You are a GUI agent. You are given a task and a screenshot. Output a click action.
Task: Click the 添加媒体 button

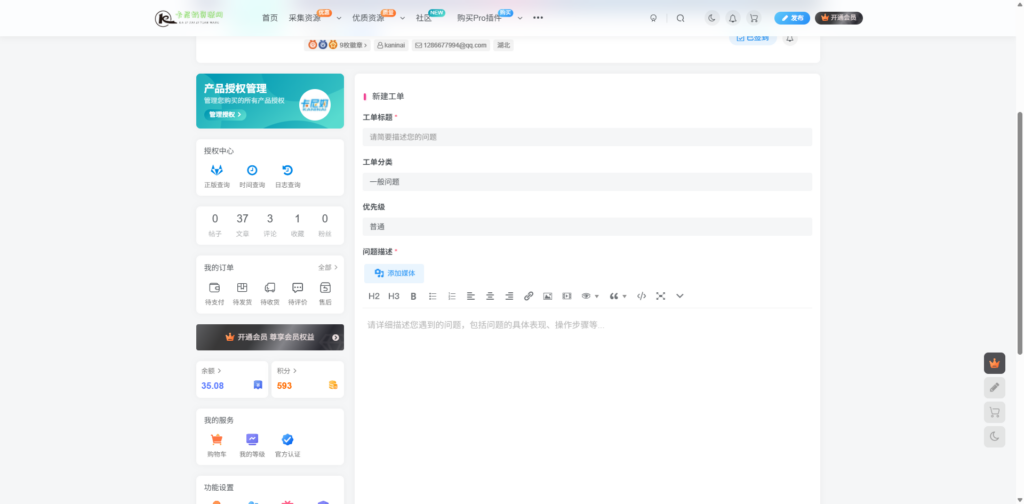pos(394,273)
